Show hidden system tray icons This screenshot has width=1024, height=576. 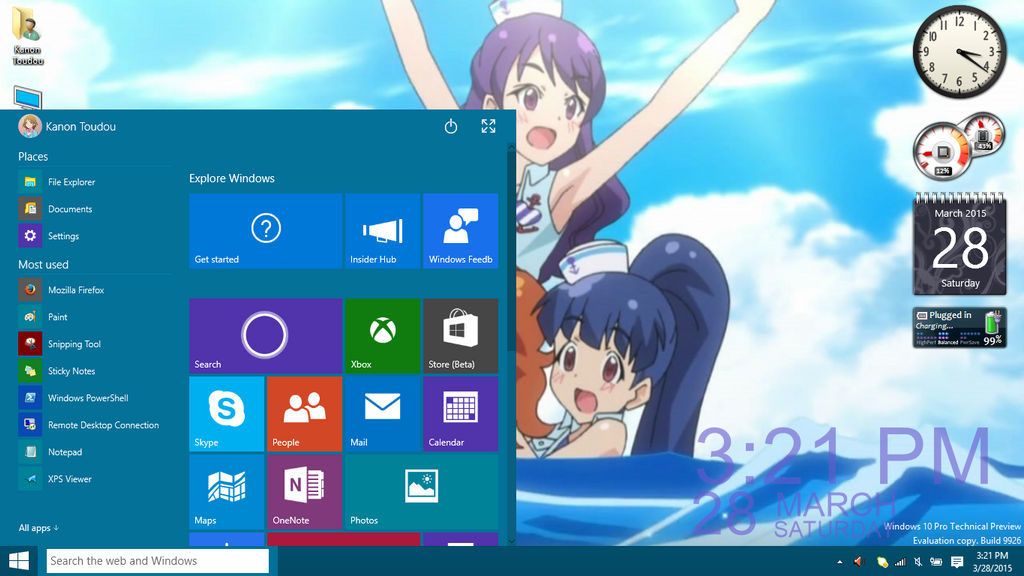click(840, 562)
